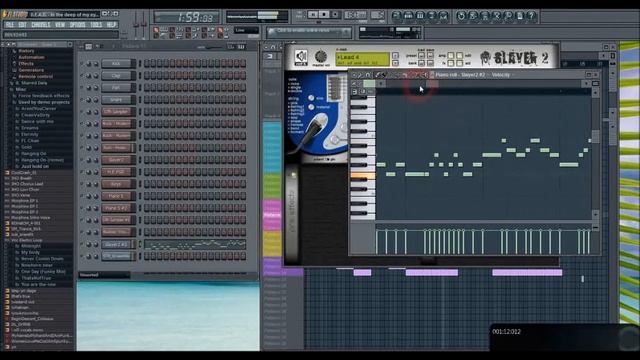This screenshot has width=640, height=360.
Task: Click the Record transport button
Action: [335, 15]
